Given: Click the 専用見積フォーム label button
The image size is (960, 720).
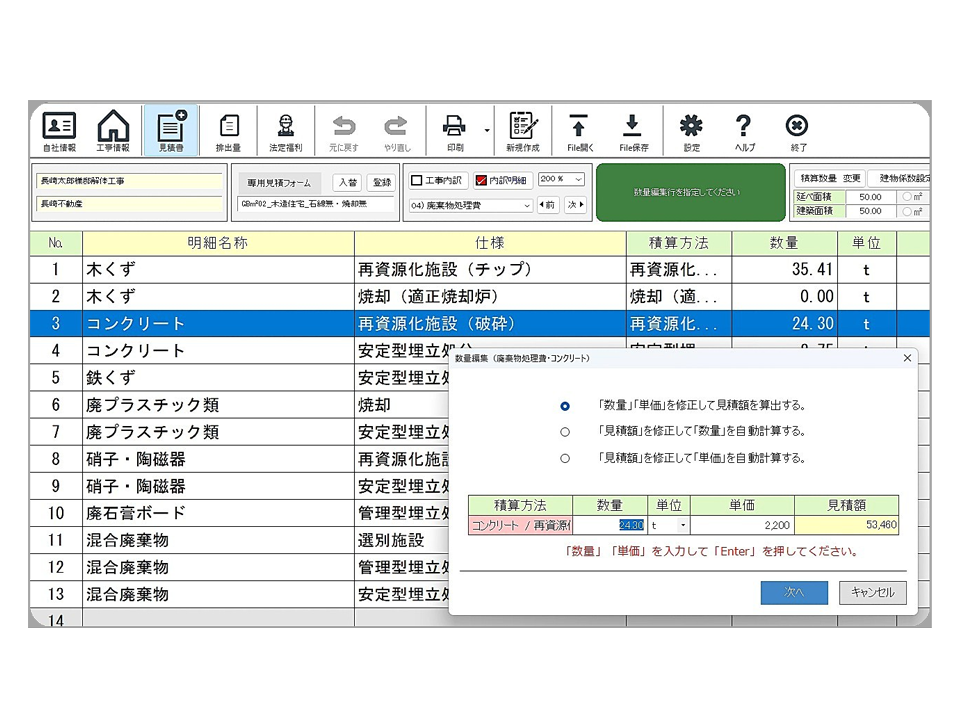Looking at the screenshot, I should point(279,182).
